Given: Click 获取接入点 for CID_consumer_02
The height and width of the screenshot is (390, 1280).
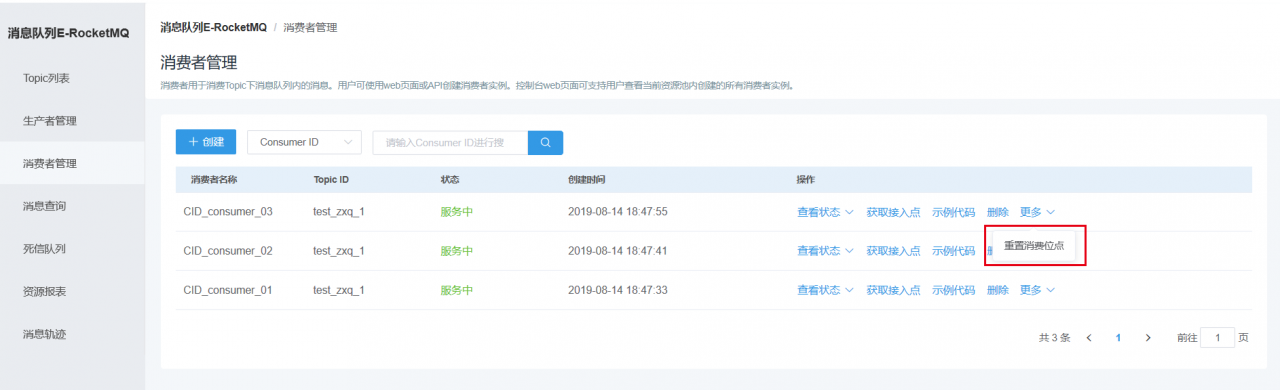Looking at the screenshot, I should click(x=893, y=251).
